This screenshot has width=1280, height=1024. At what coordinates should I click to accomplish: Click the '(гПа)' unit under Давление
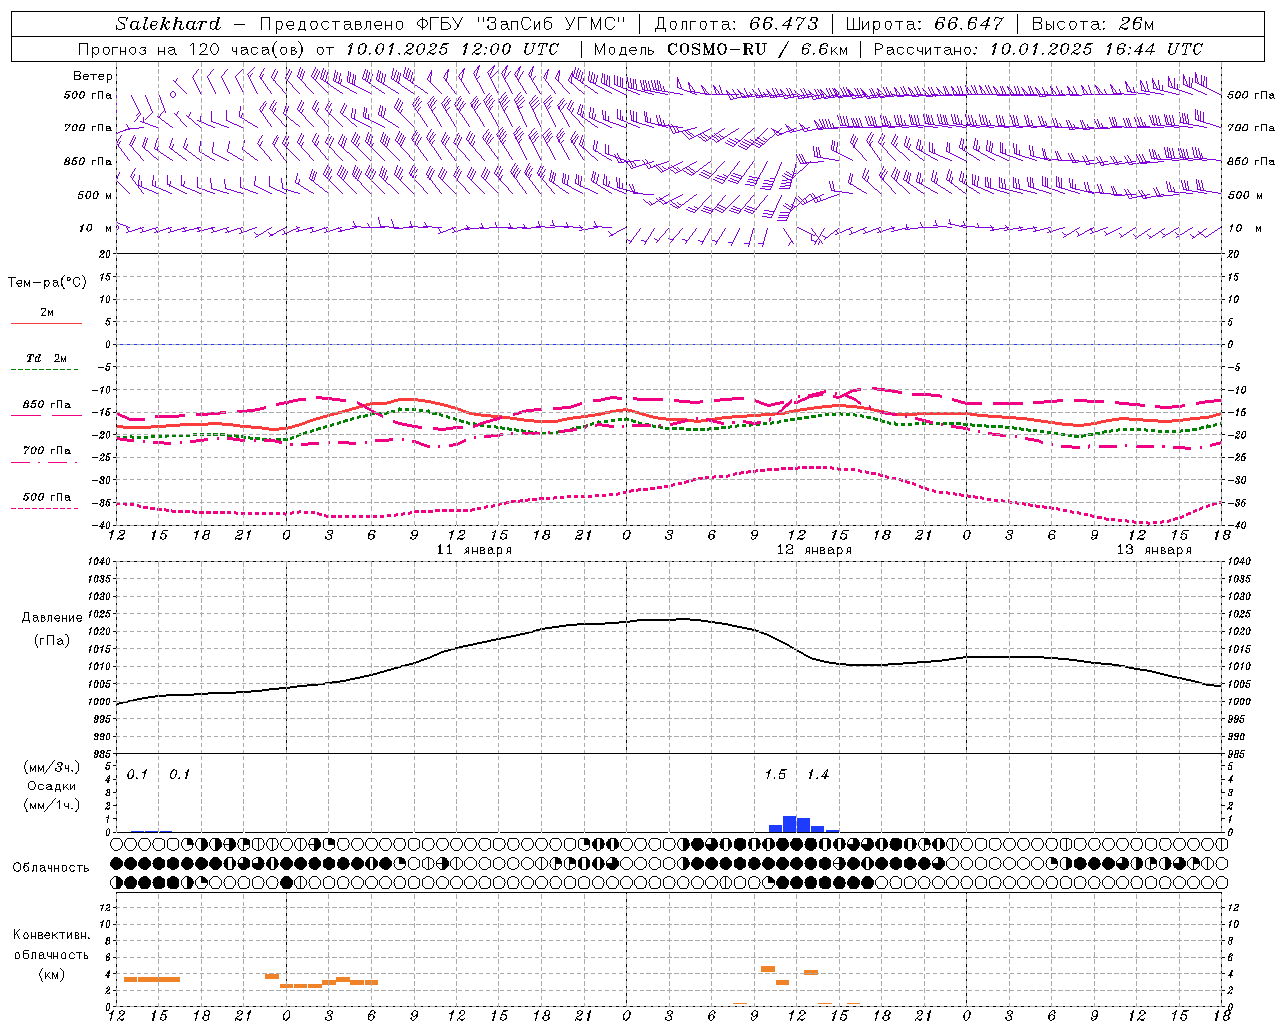[52, 640]
